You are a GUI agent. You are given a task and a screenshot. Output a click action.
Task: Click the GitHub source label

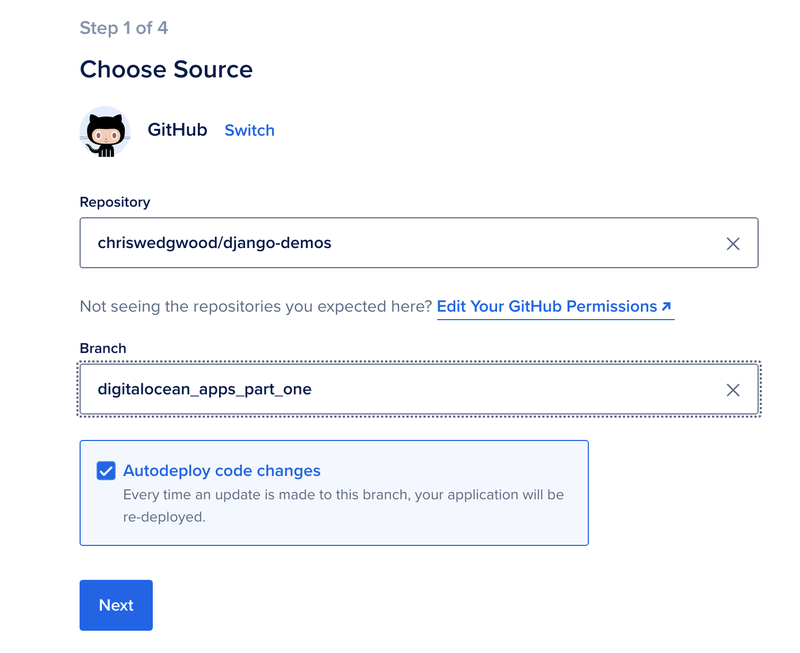[x=177, y=130]
